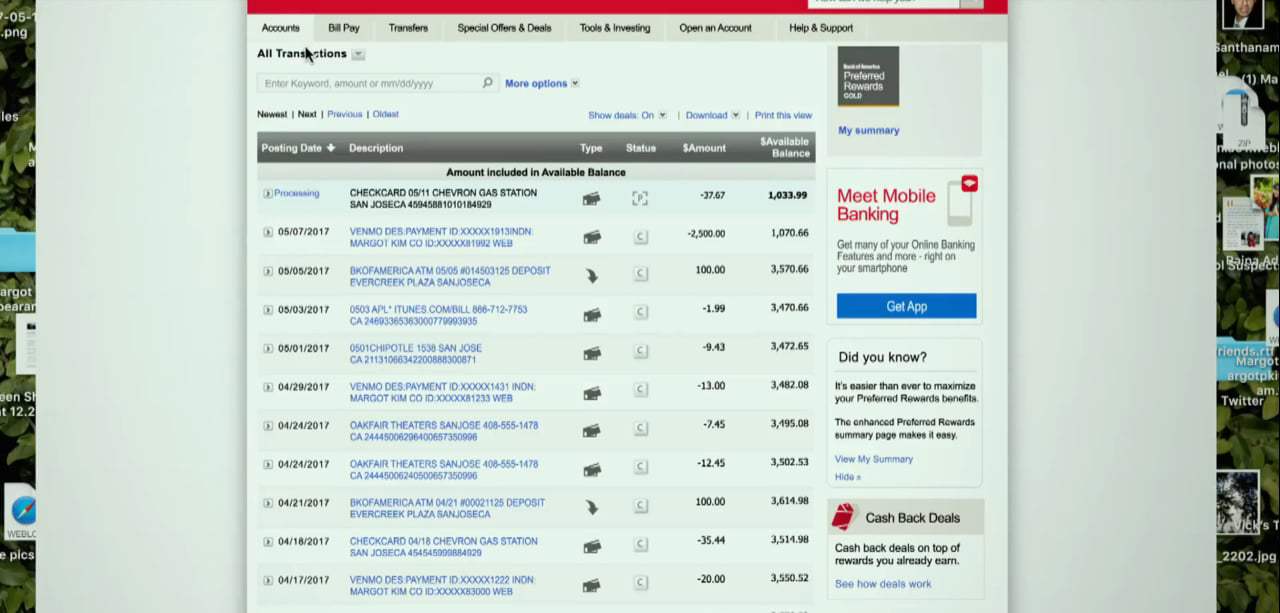Screen dimensions: 1280x613
Task: Jump to Oldest transactions
Action: click(386, 114)
